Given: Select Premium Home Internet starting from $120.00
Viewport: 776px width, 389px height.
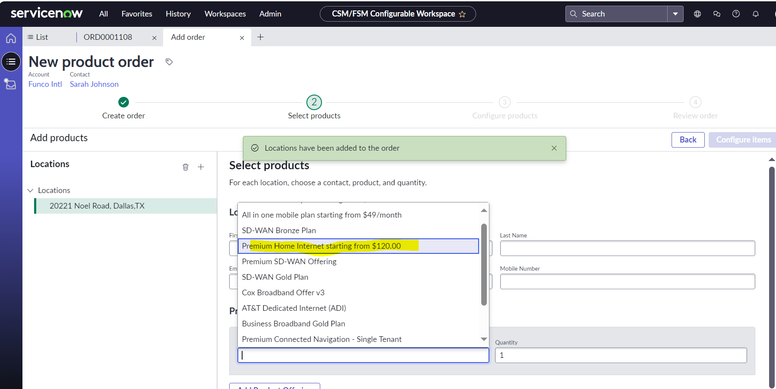Looking at the screenshot, I should tap(359, 246).
